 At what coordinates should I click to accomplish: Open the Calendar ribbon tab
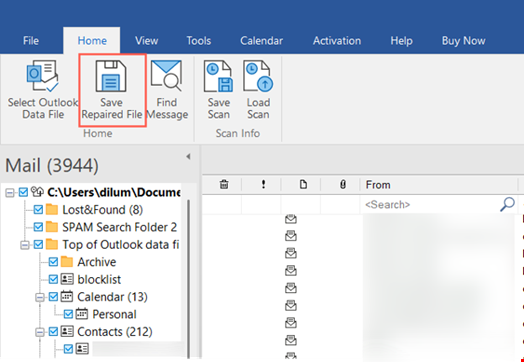click(261, 41)
